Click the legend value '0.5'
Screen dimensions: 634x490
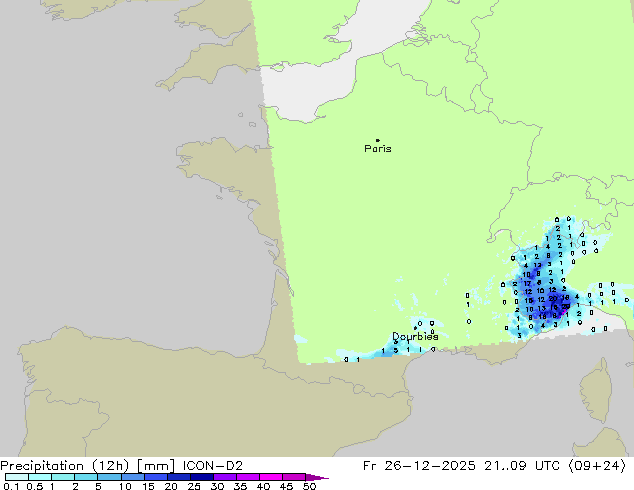pos(35,486)
